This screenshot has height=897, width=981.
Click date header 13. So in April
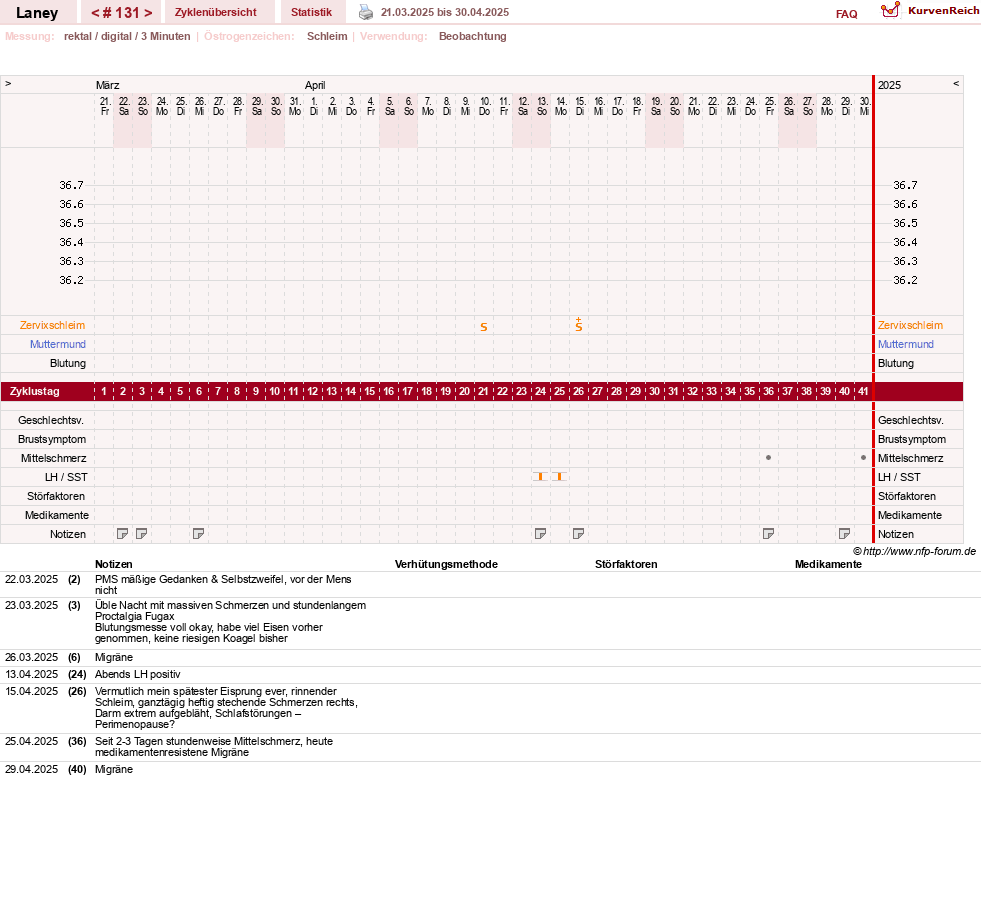(542, 106)
